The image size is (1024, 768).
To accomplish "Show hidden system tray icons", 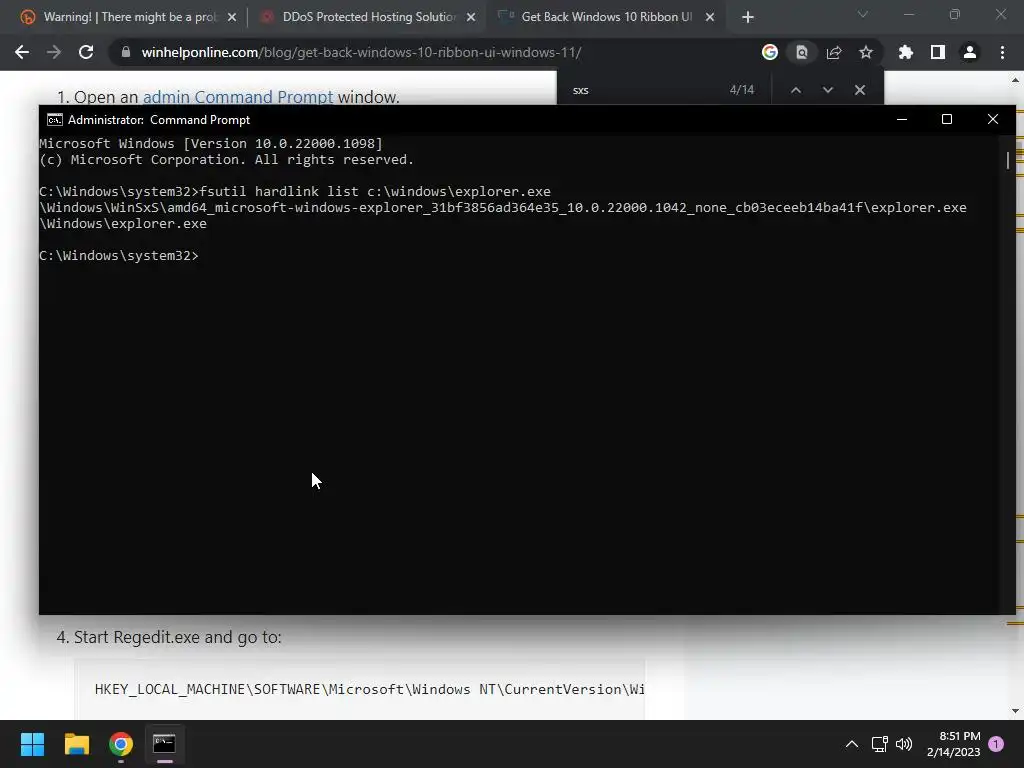I will pos(852,744).
